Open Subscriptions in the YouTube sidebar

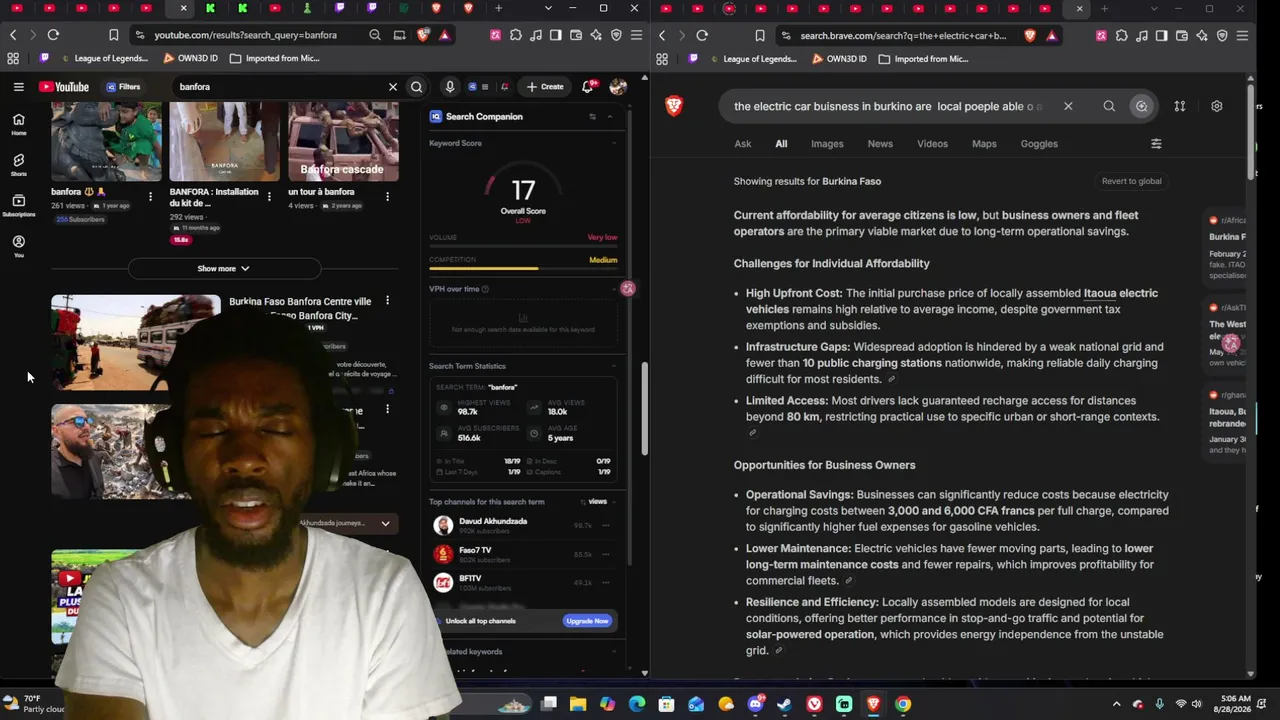point(18,205)
